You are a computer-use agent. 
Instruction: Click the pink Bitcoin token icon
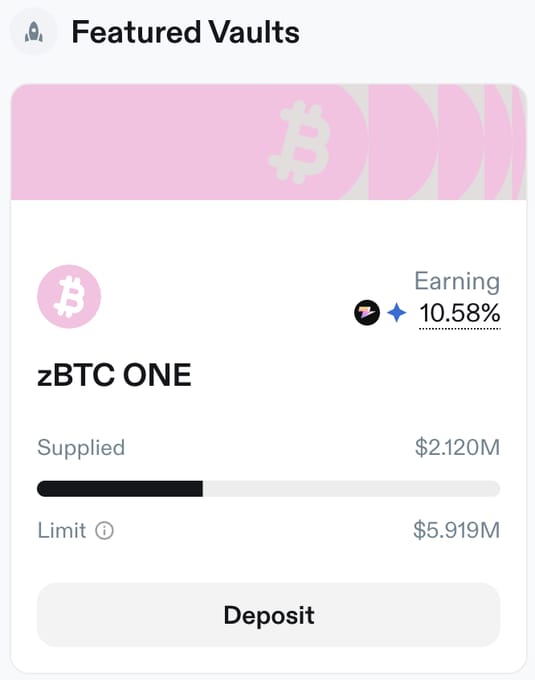click(69, 297)
